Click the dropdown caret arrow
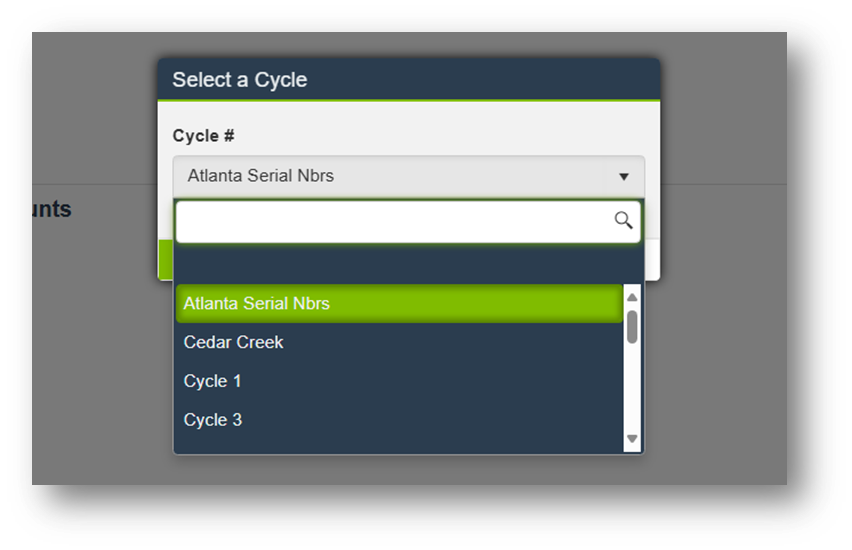Image resolution: width=852 pixels, height=550 pixels. 623,177
